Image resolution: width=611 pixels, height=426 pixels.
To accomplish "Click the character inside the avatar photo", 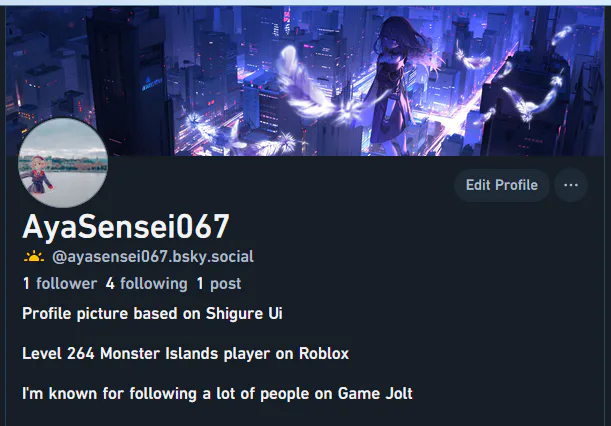I will tap(38, 175).
